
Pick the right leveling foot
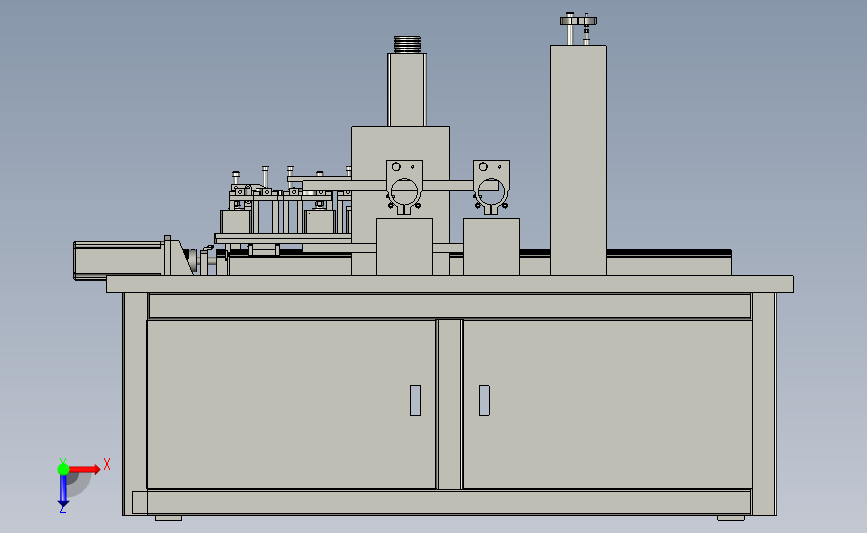click(x=731, y=518)
